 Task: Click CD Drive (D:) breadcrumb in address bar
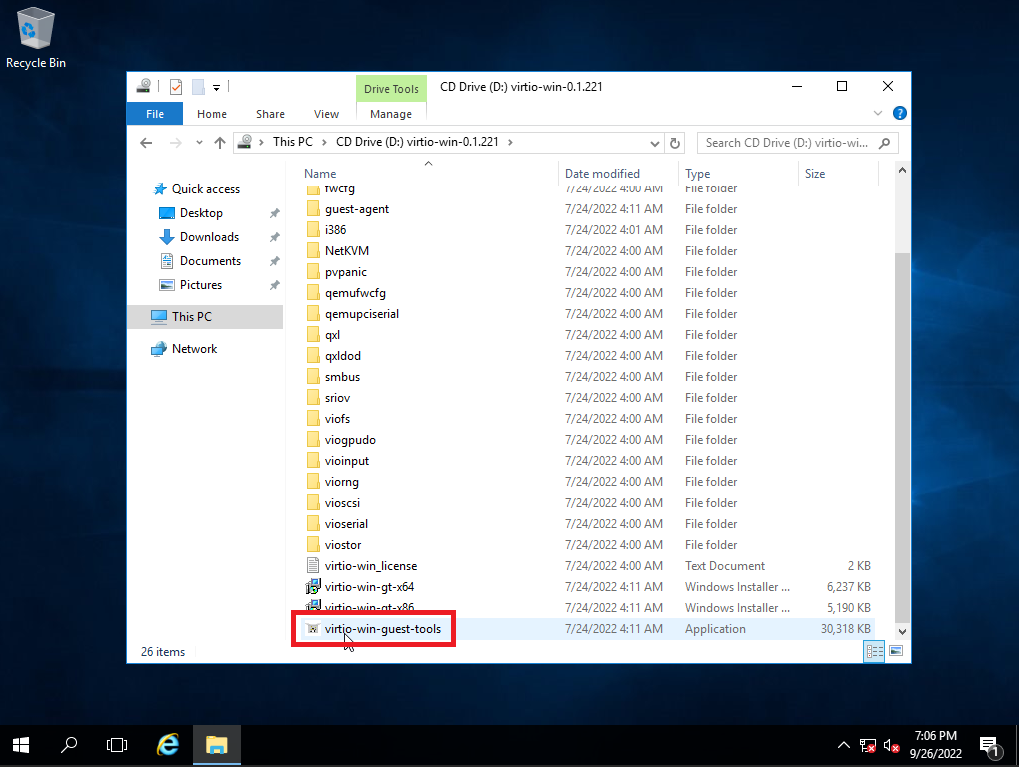[417, 142]
